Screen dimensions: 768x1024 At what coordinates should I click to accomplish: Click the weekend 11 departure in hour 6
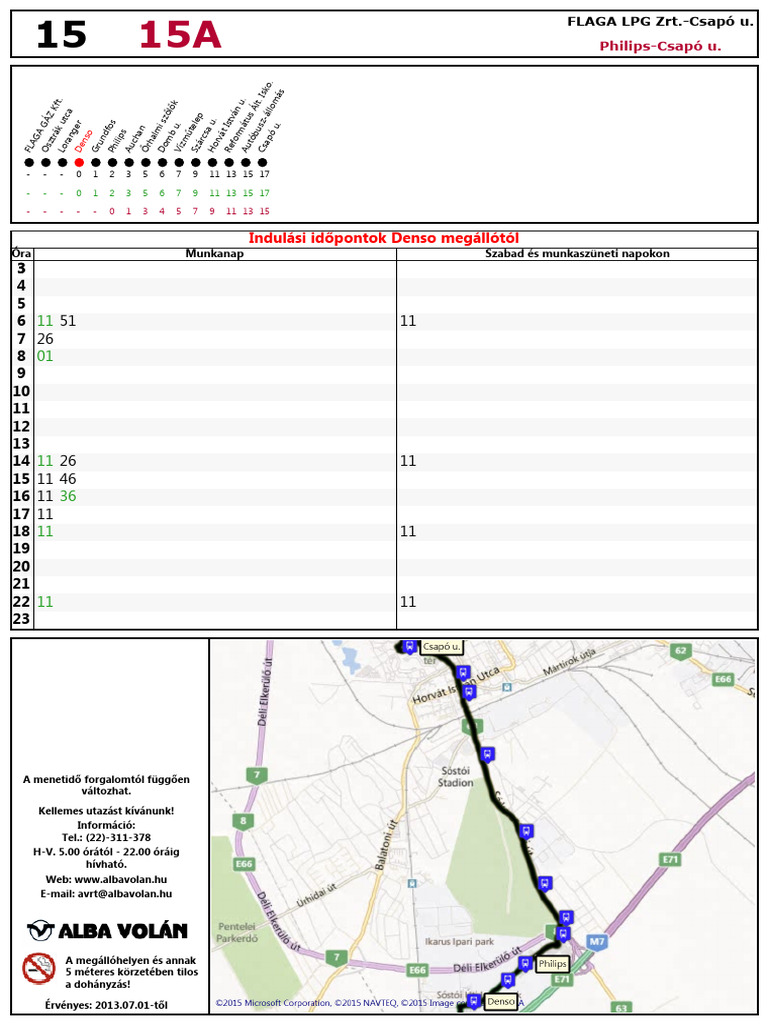pyautogui.click(x=408, y=321)
